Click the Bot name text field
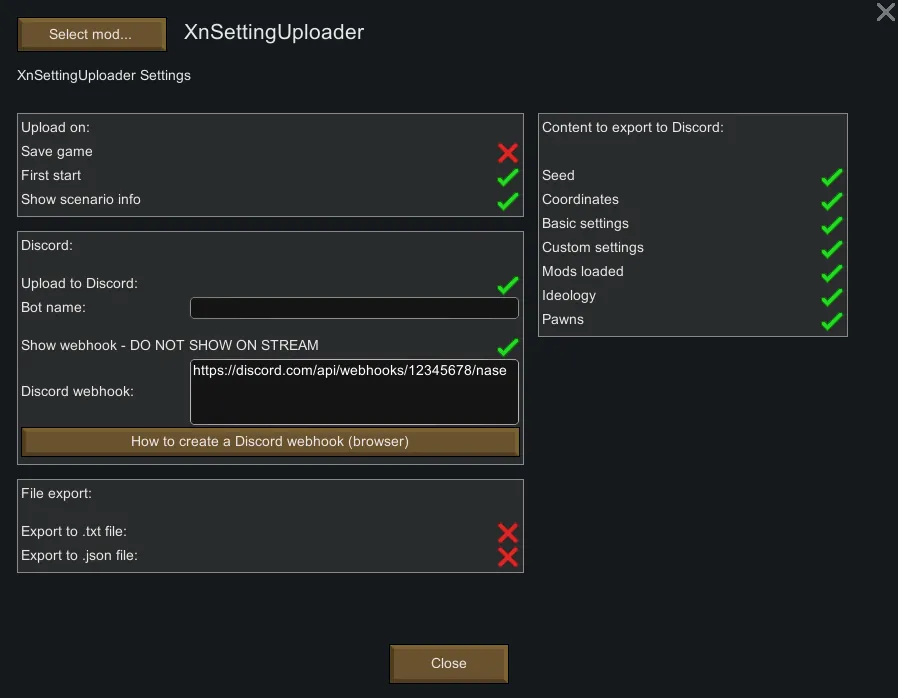The height and width of the screenshot is (698, 898). (x=354, y=308)
